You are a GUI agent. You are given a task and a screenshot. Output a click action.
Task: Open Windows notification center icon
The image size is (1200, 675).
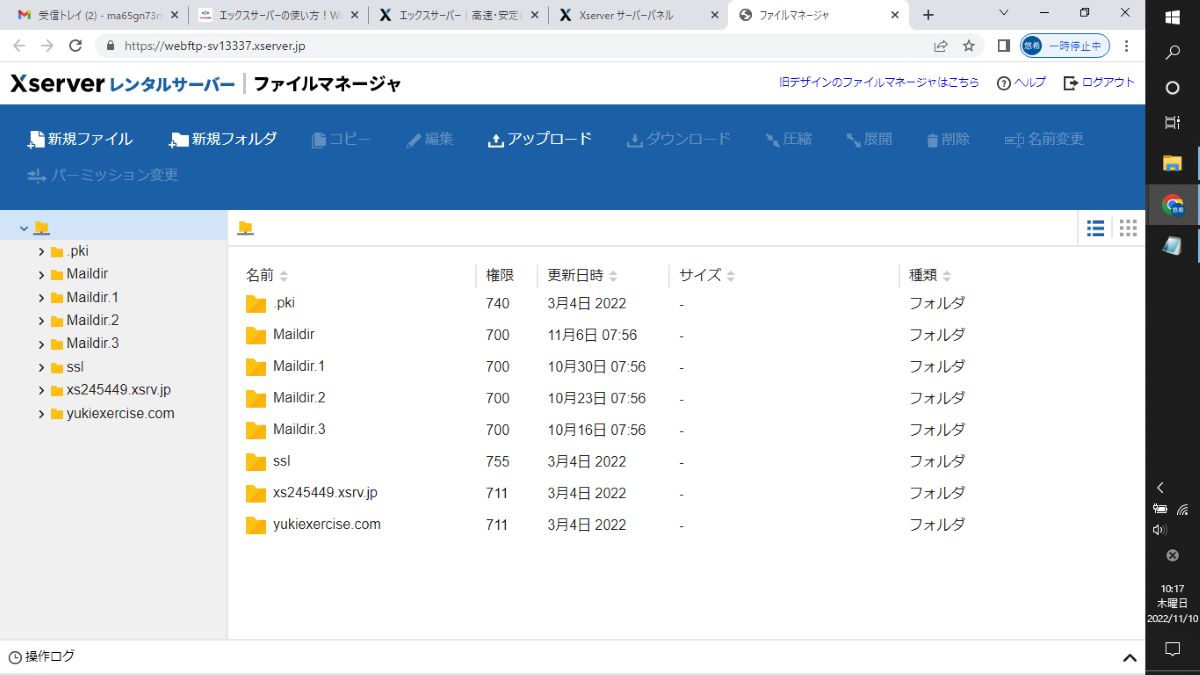(1173, 649)
